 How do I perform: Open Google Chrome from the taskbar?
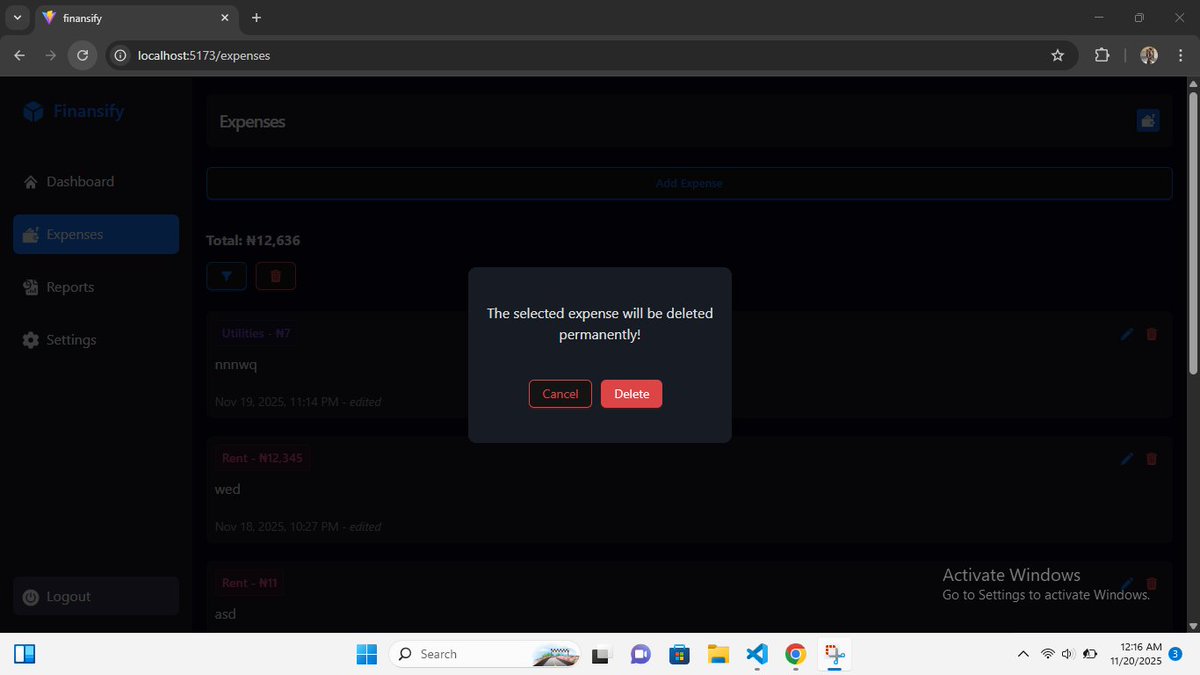[796, 654]
